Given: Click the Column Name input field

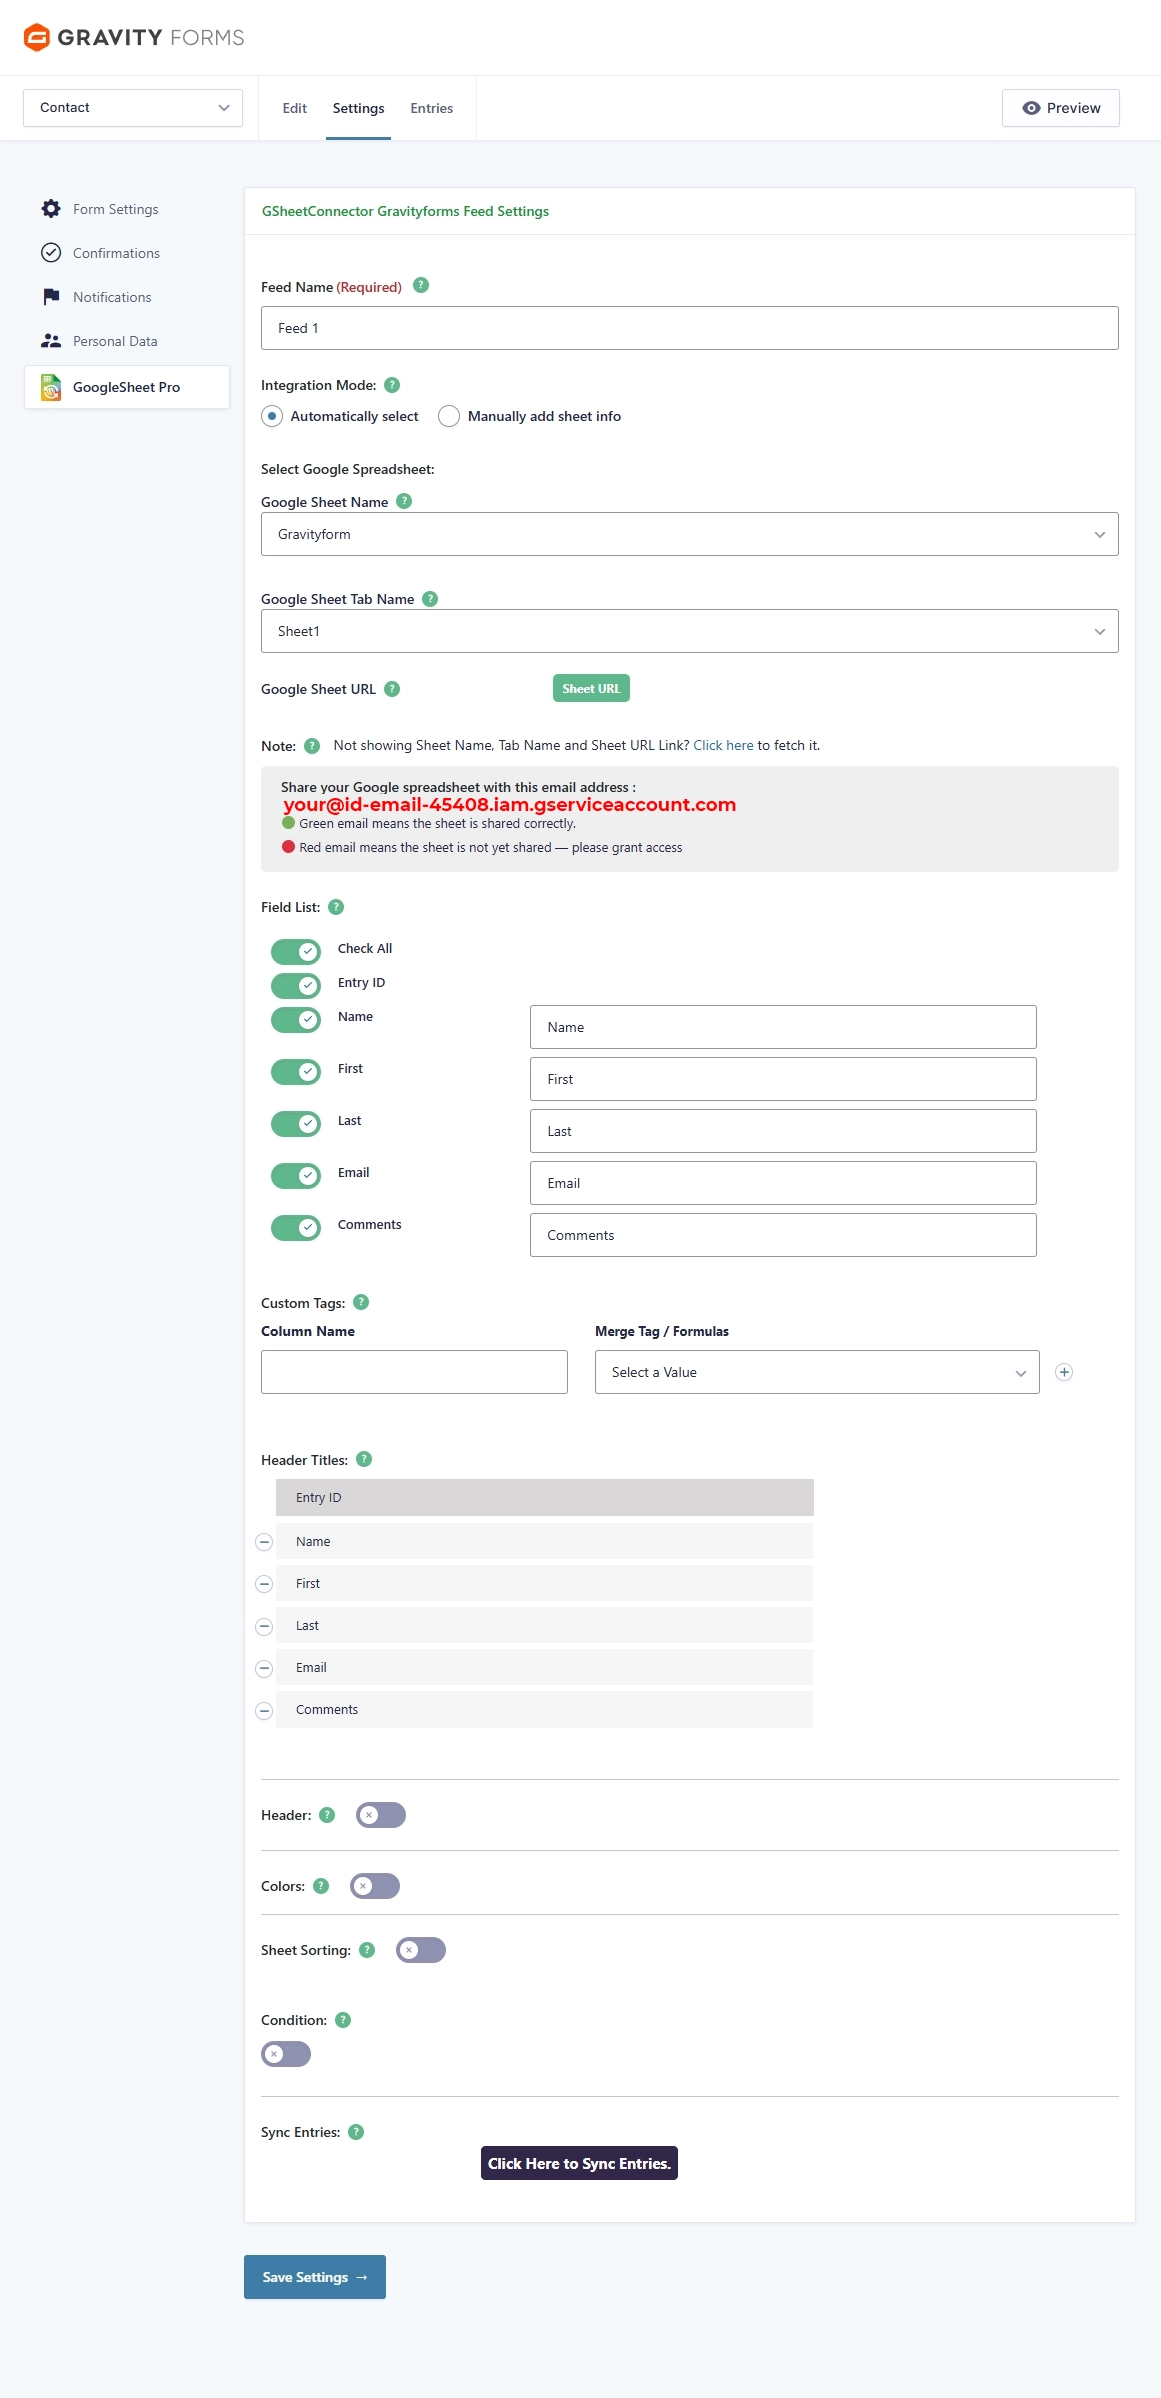Looking at the screenshot, I should pos(414,1372).
